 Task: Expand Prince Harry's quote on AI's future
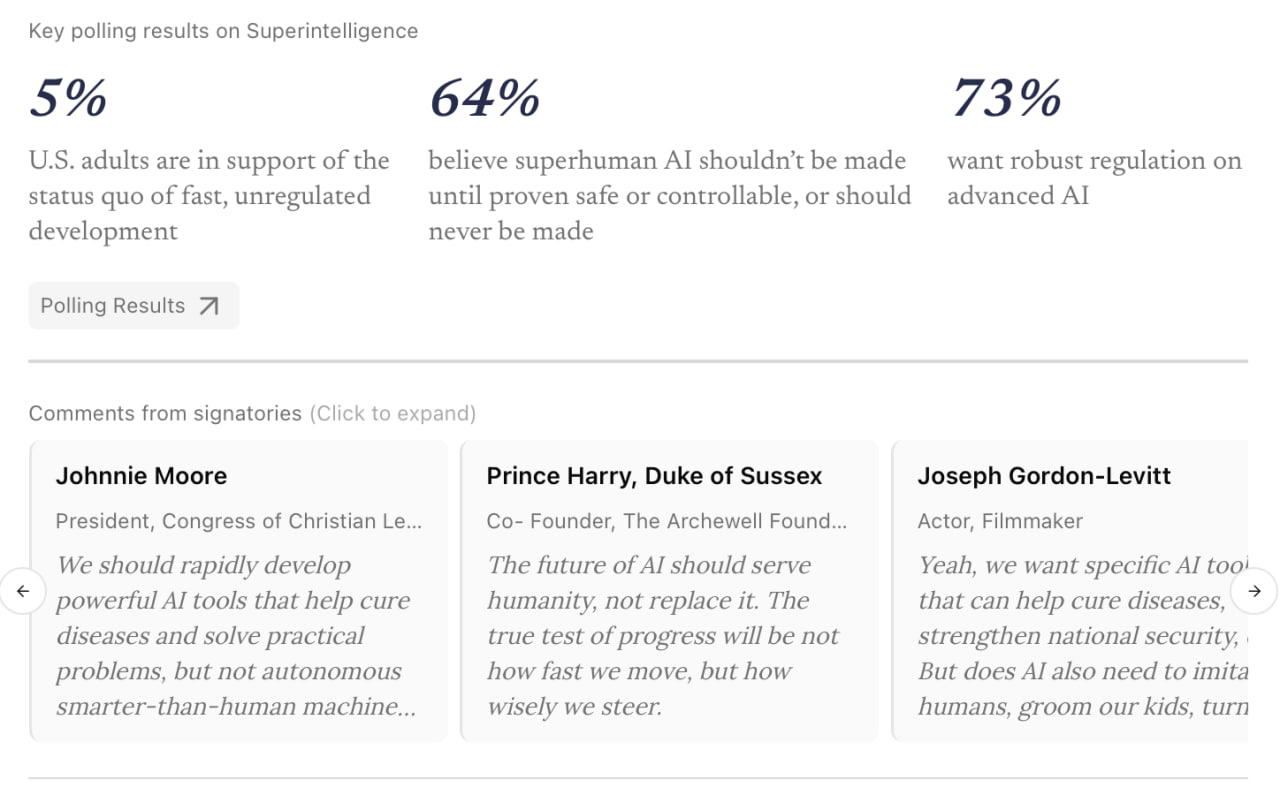pos(665,636)
